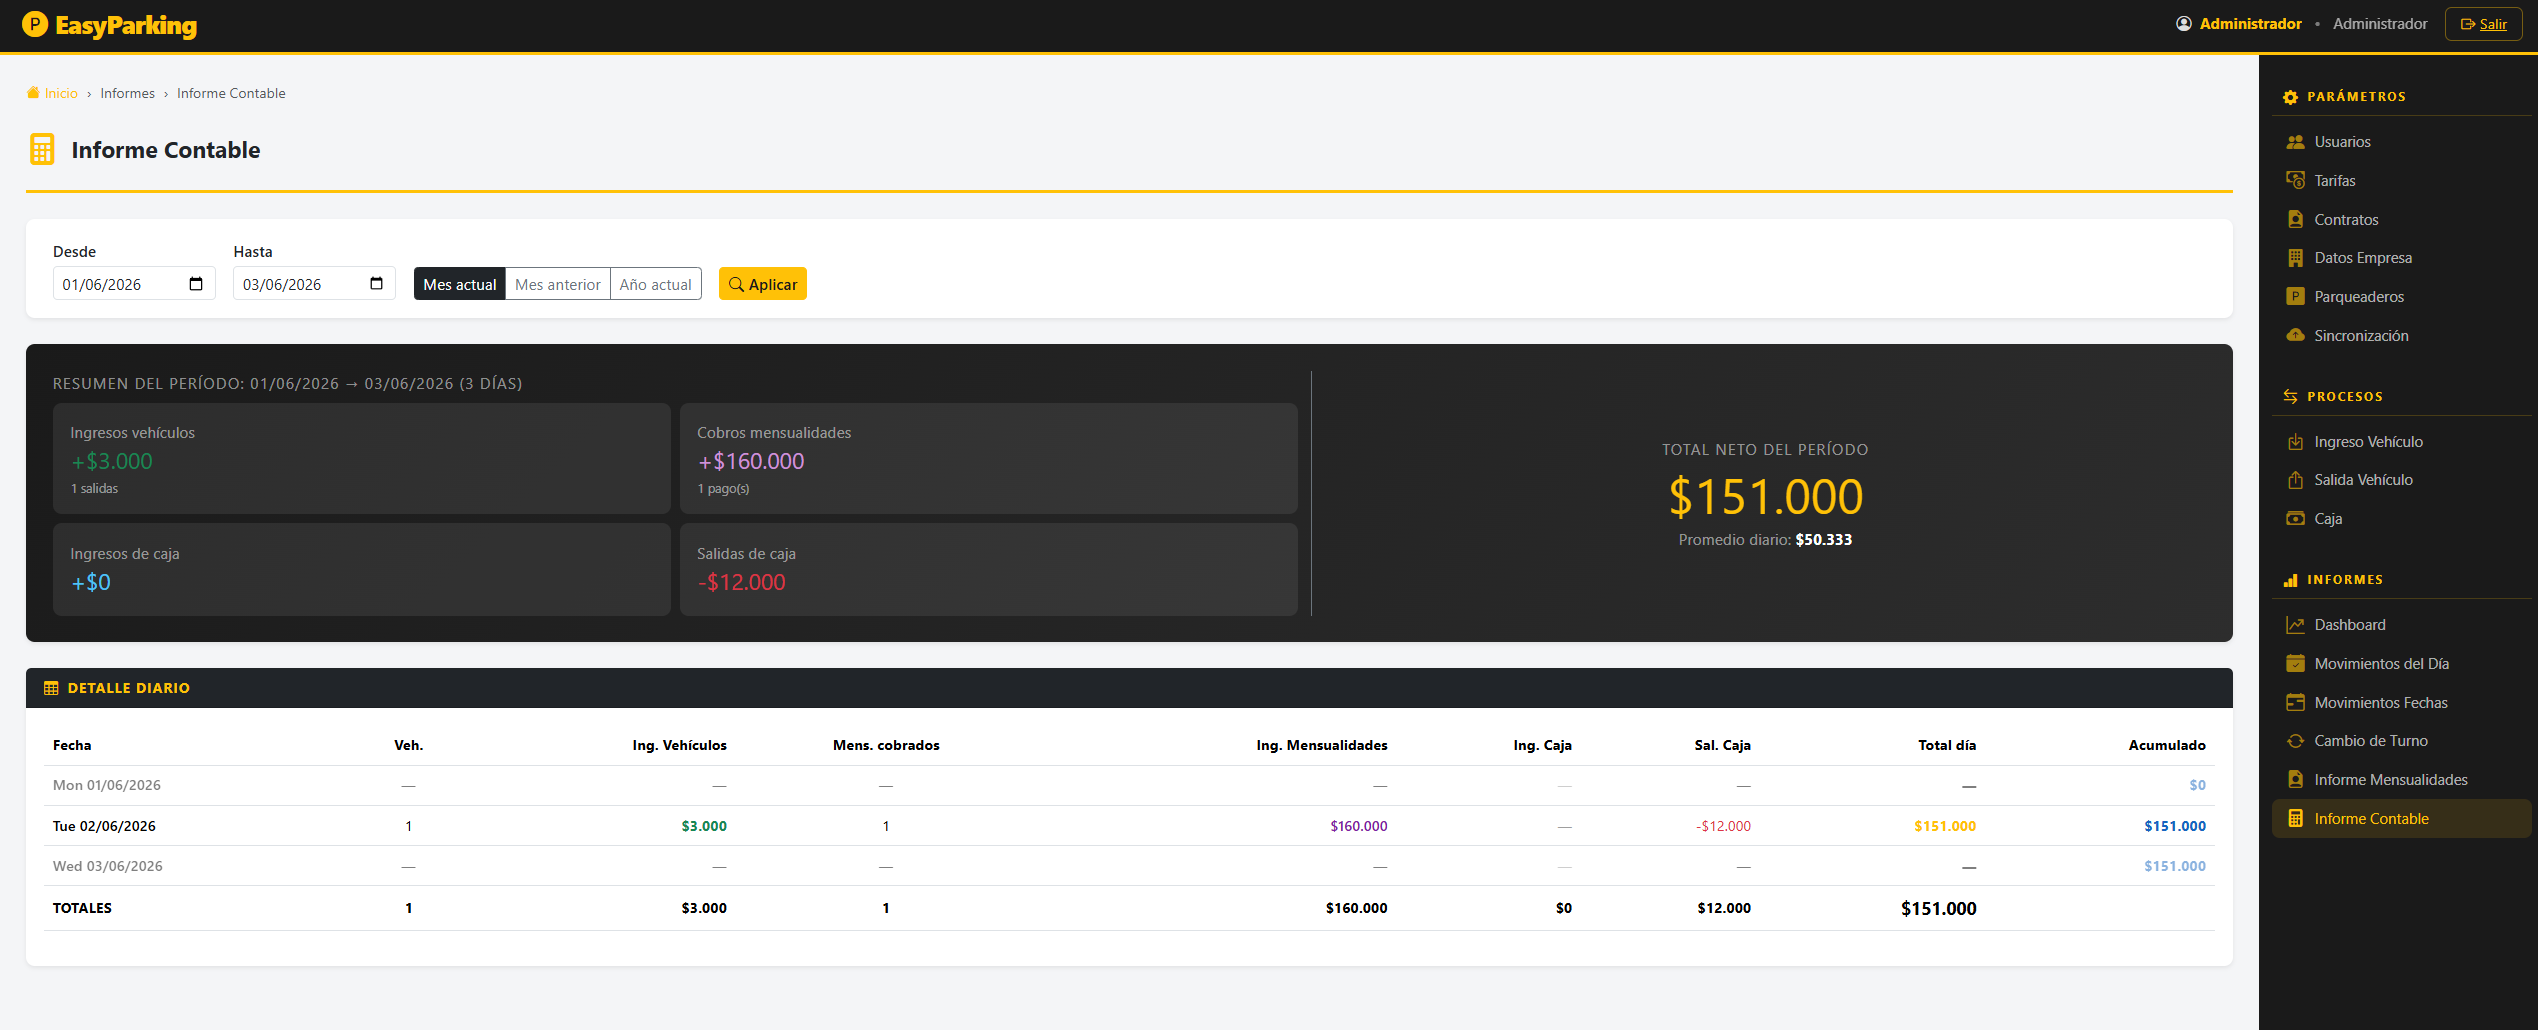Viewport: 2538px width, 1030px height.
Task: Click the Datos Empresa building icon
Action: coord(2296,258)
